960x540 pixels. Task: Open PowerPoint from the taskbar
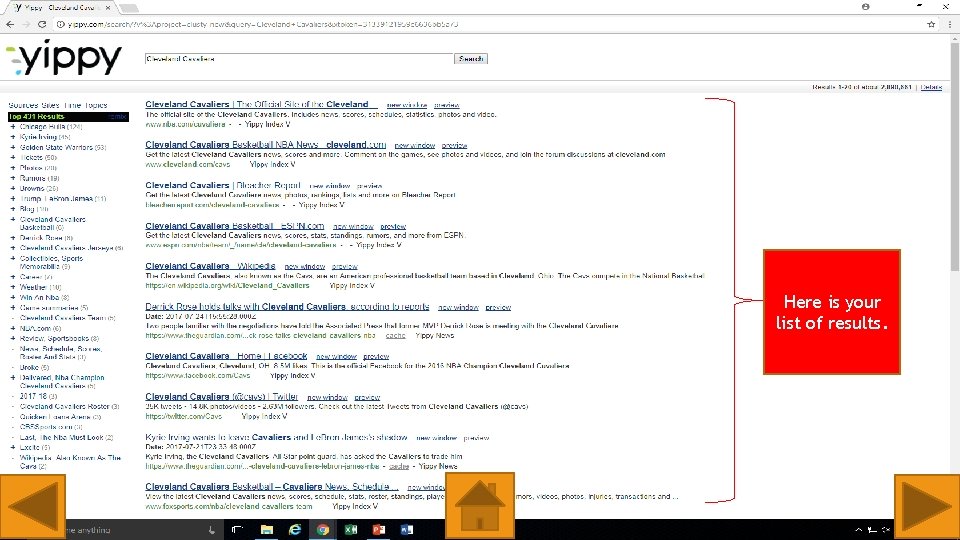point(378,530)
